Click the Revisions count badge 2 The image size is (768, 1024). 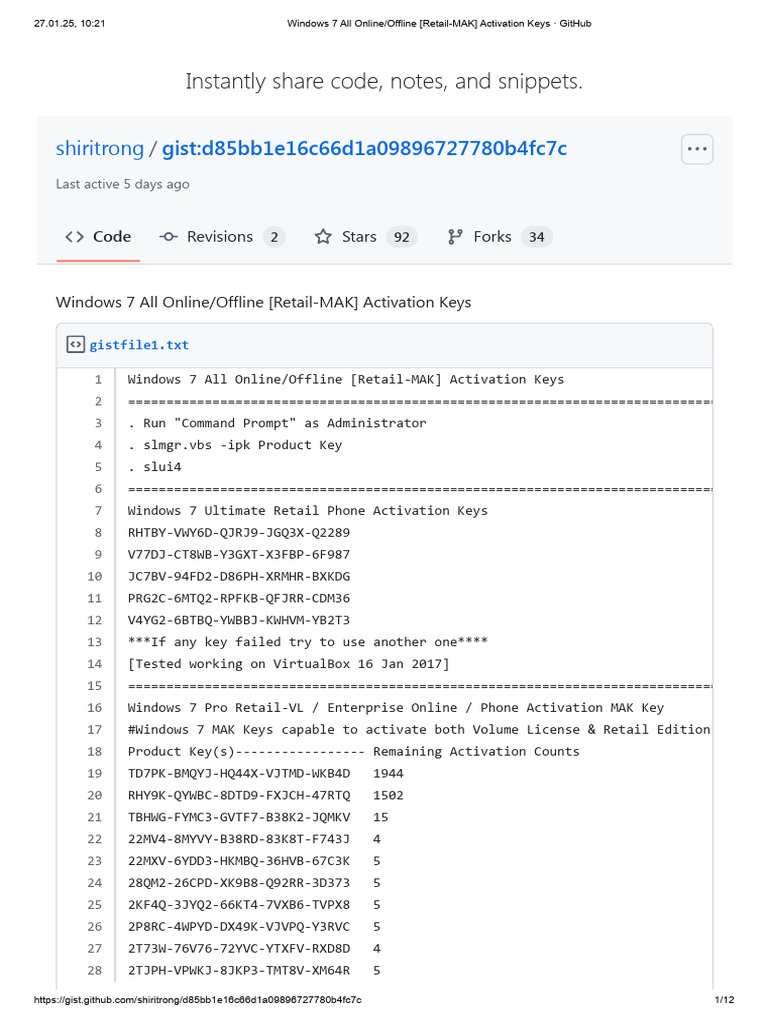274,237
